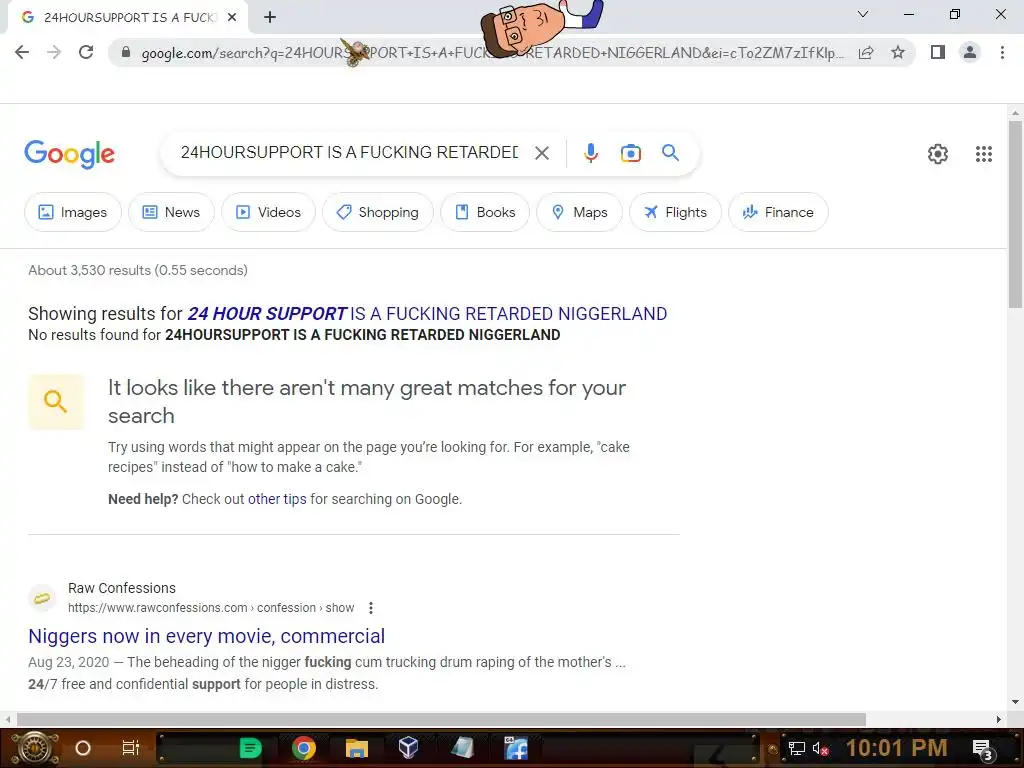Screen dimensions: 1024x768
Task: Click the muted volume tray icon
Action: point(821,748)
